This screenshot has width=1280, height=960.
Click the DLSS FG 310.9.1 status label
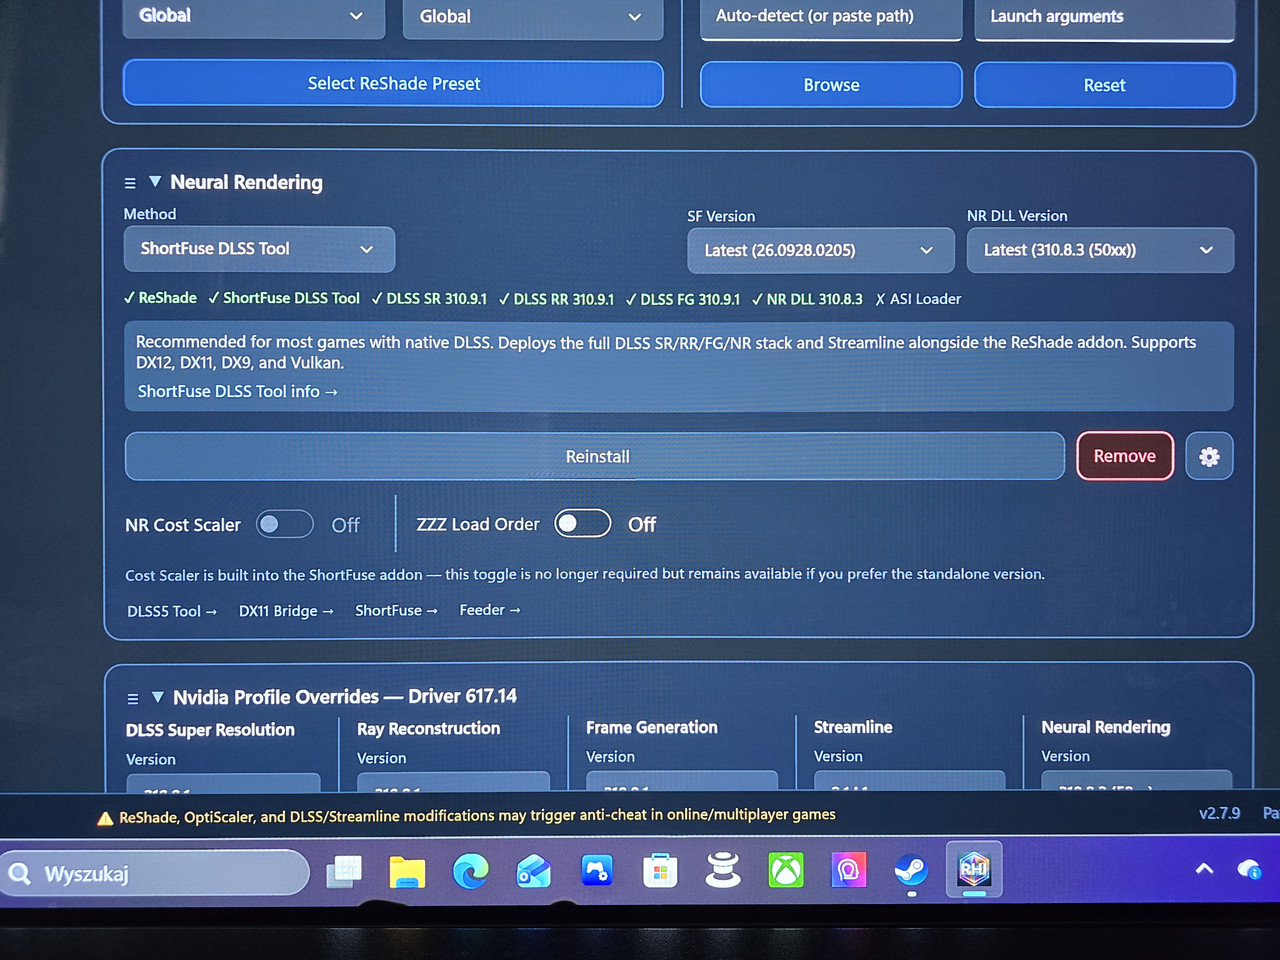click(683, 299)
